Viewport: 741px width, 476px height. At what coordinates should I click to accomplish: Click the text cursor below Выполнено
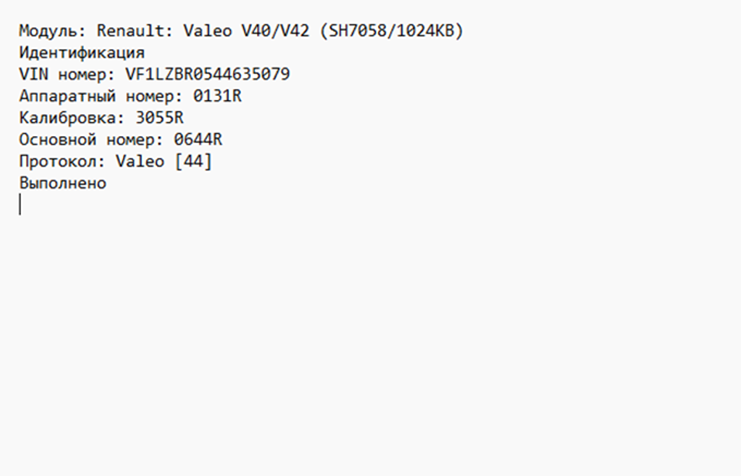pos(20,205)
